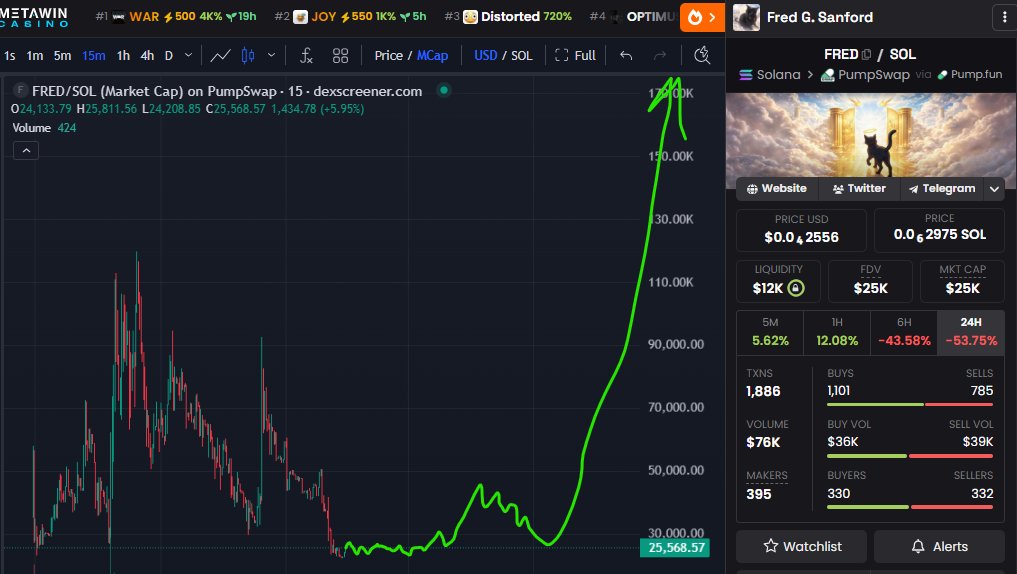
Task: Click the Solana chain link
Action: 770,75
